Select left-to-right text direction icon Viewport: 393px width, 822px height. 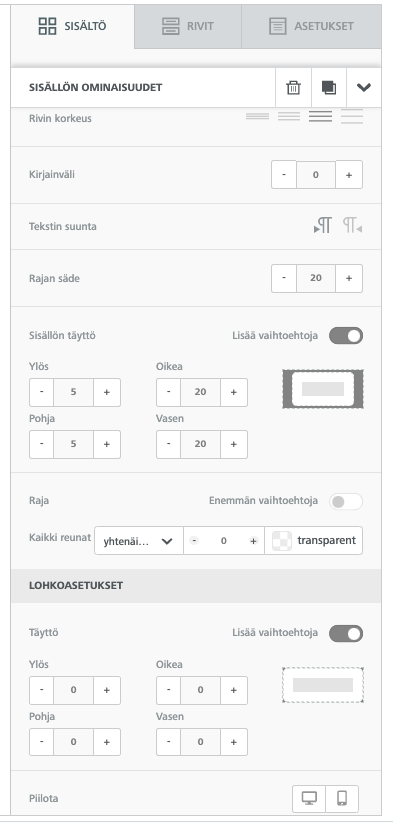tap(323, 226)
